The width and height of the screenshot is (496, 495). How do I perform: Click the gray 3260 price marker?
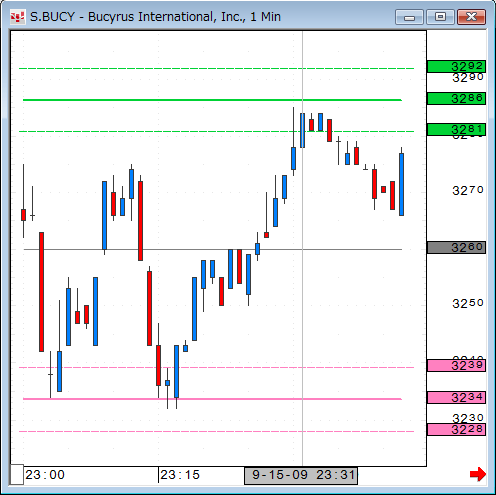click(x=456, y=247)
